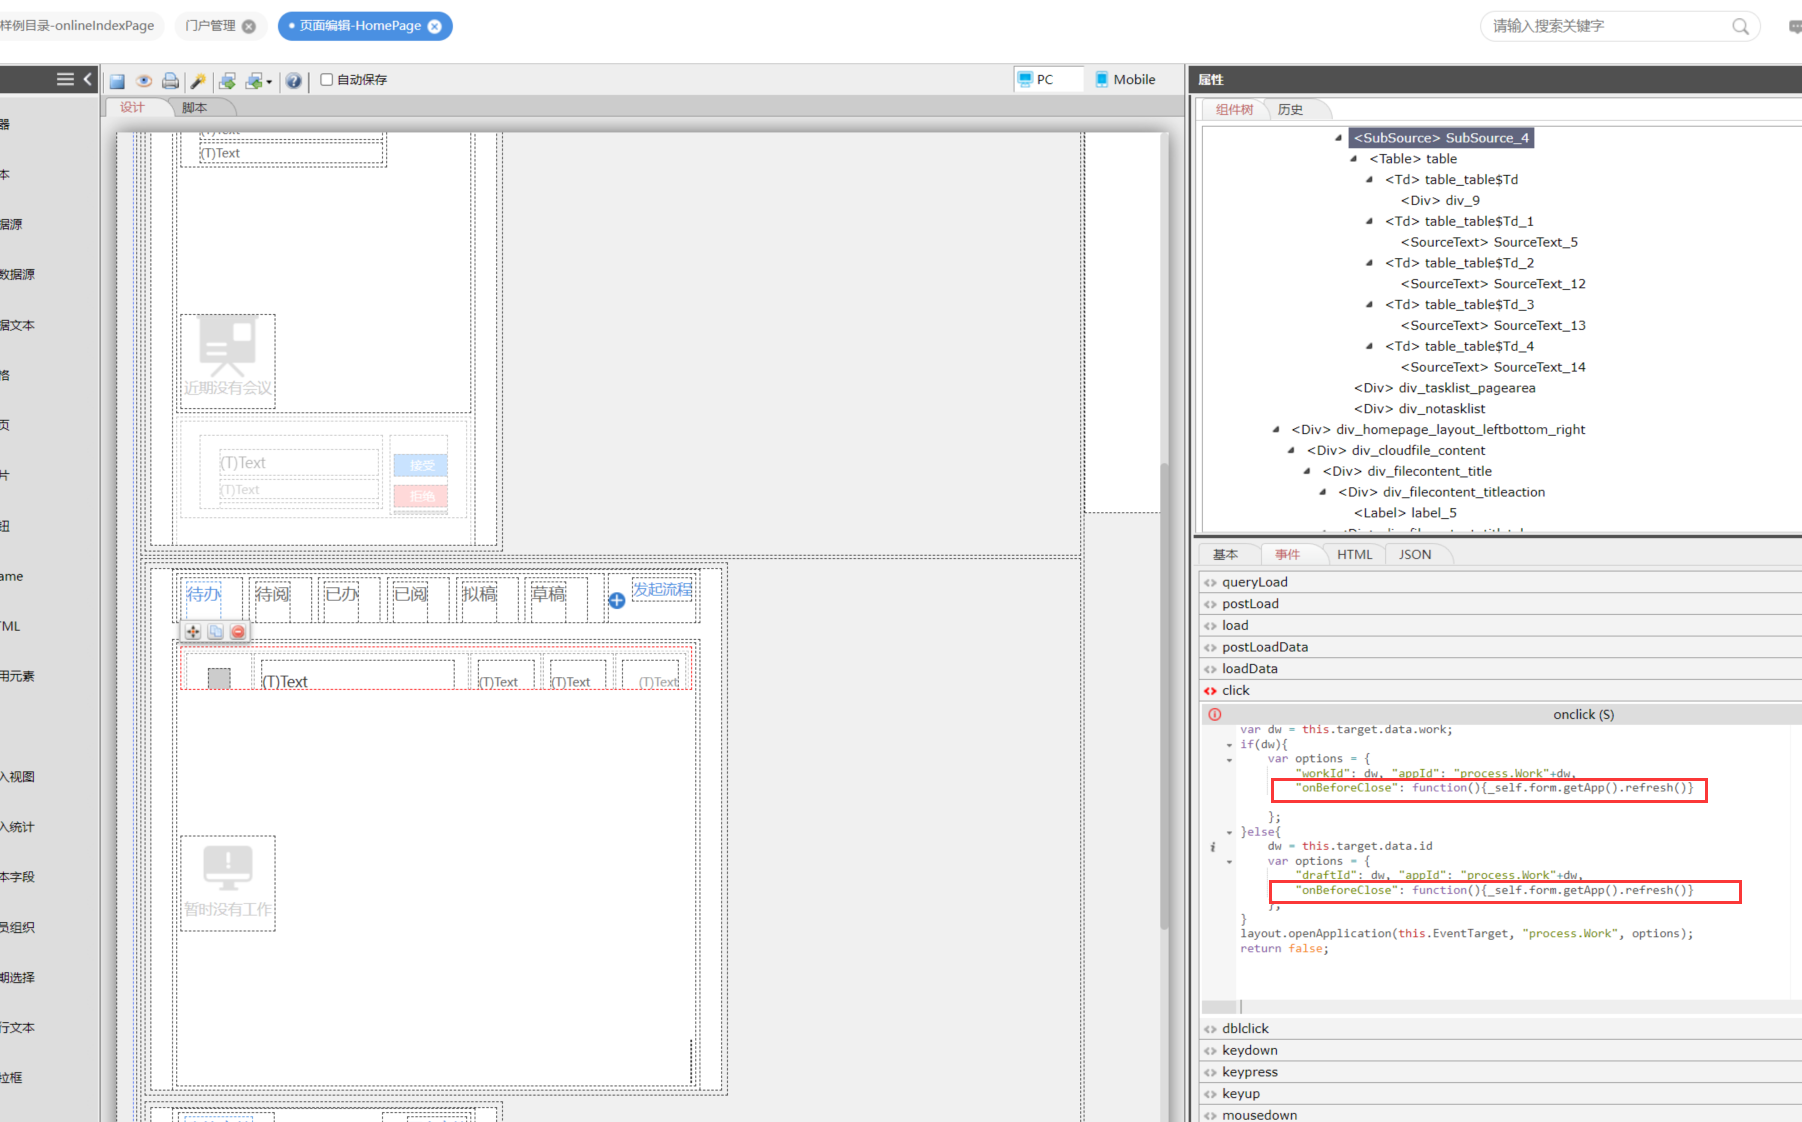The image size is (1802, 1122).
Task: Open the 事件 properties tab
Action: tap(1288, 555)
